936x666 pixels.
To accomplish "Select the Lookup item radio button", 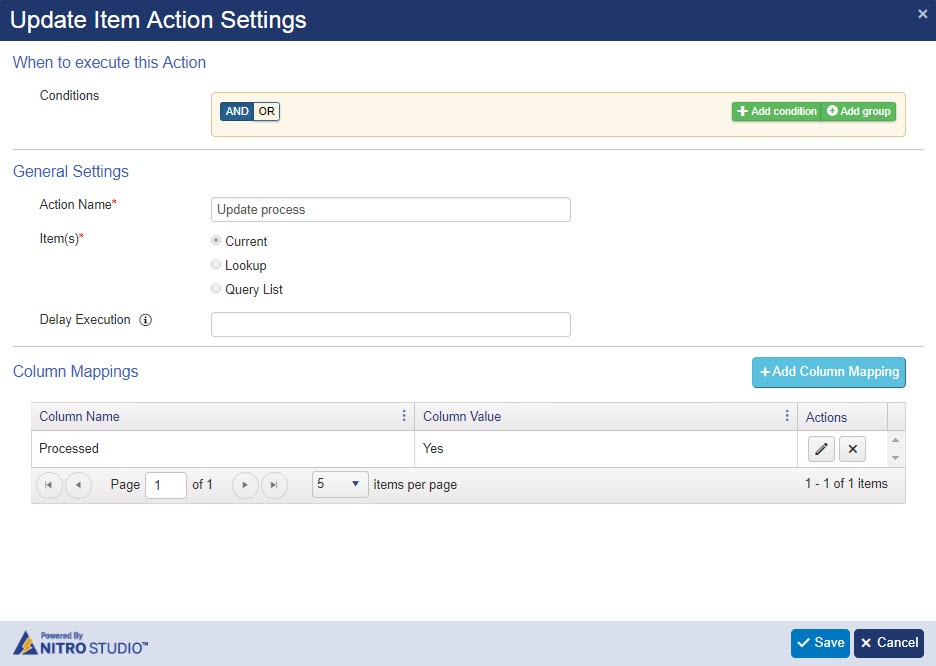I will tap(216, 264).
